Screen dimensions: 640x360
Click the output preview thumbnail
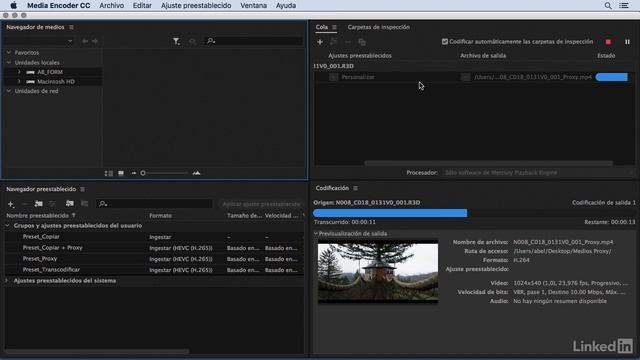click(x=378, y=272)
